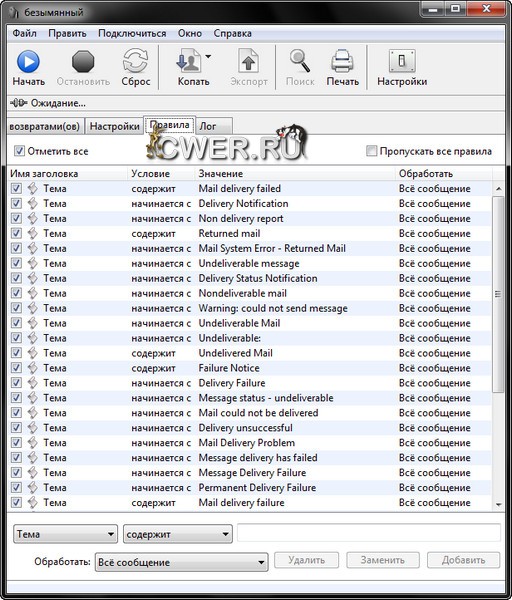Viewport: 512px width, 600px height.
Task: Click the Начать play icon
Action: (x=28, y=61)
